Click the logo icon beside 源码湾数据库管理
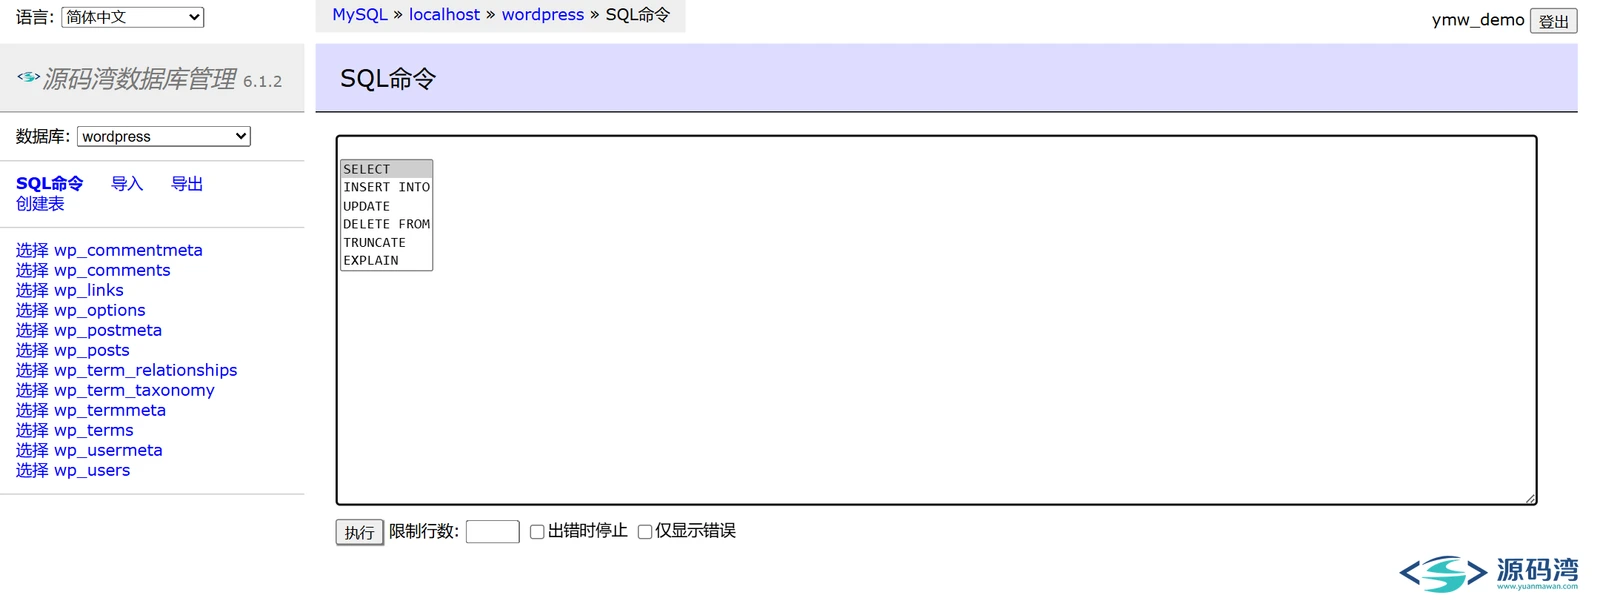This screenshot has width=1600, height=613. tap(28, 77)
